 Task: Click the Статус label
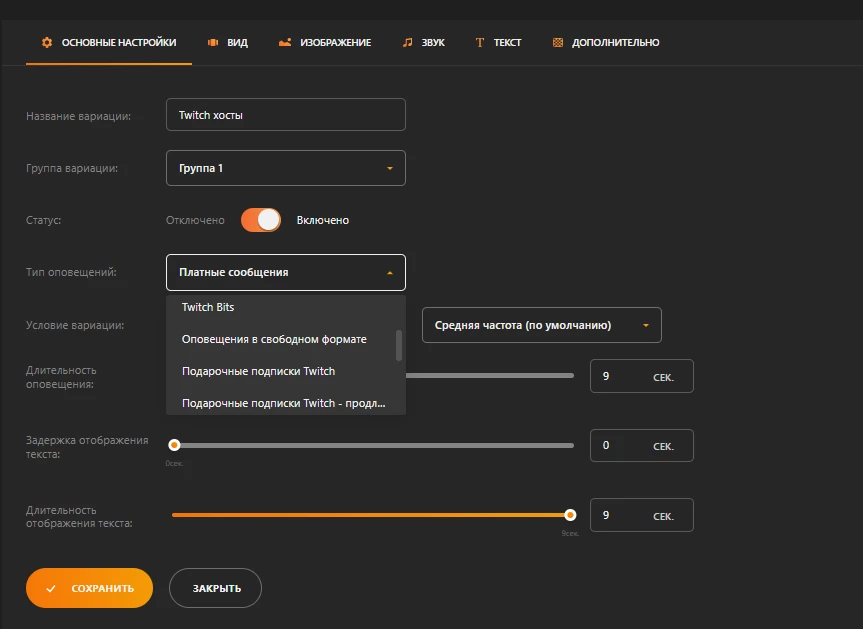(43, 220)
